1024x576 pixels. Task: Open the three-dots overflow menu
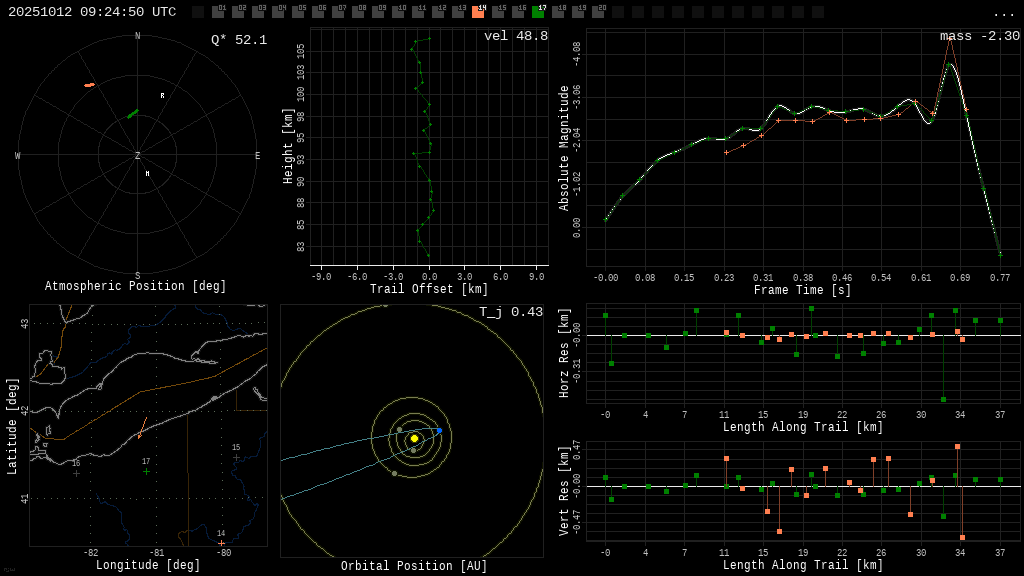pyautogui.click(x=1003, y=13)
